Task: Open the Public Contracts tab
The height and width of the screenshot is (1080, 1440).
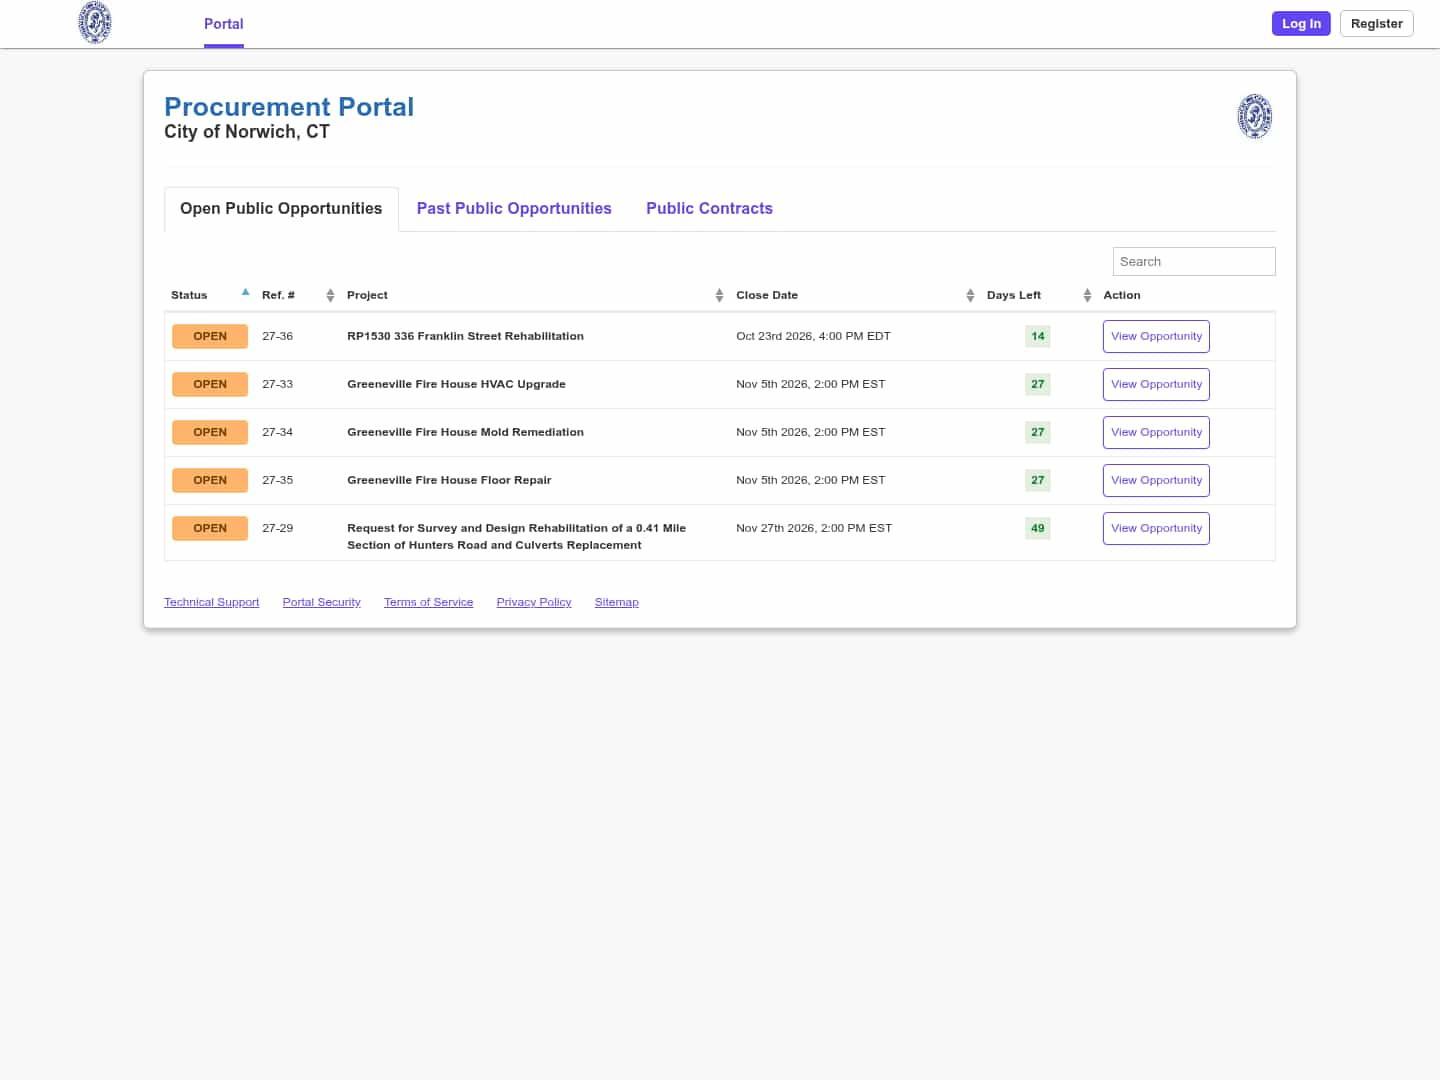Action: (x=709, y=209)
